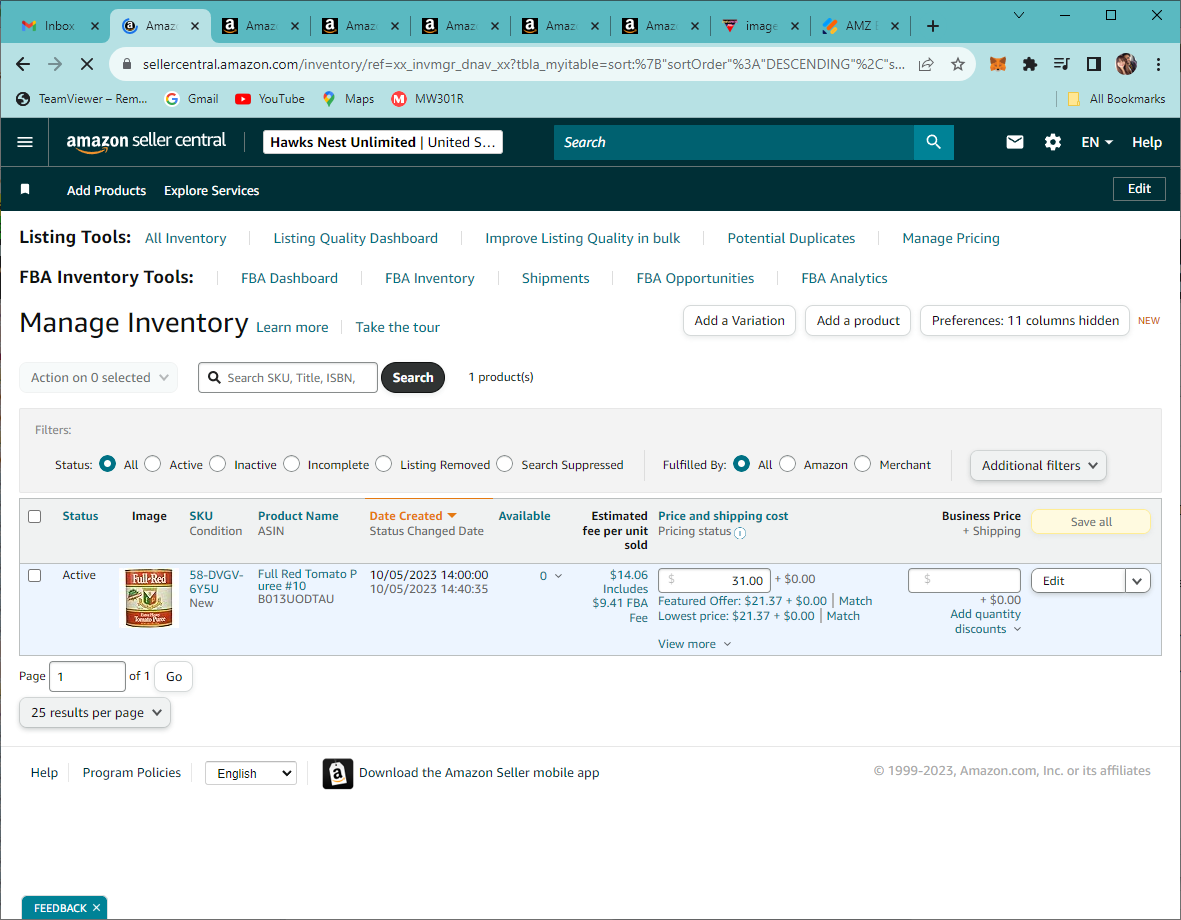Click the price field showing 31.00
The height and width of the screenshot is (920, 1181).
pyautogui.click(x=714, y=581)
